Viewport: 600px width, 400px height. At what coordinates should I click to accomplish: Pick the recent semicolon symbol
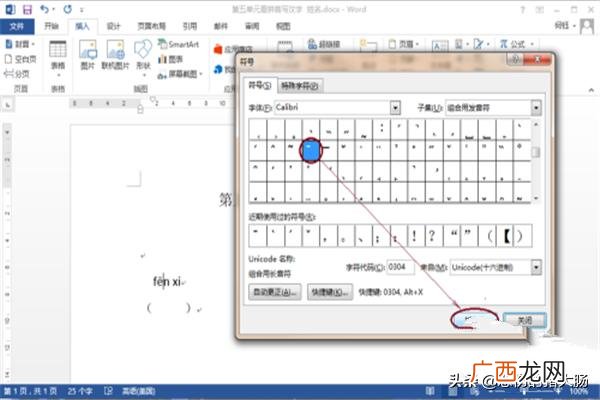pyautogui.click(x=378, y=236)
